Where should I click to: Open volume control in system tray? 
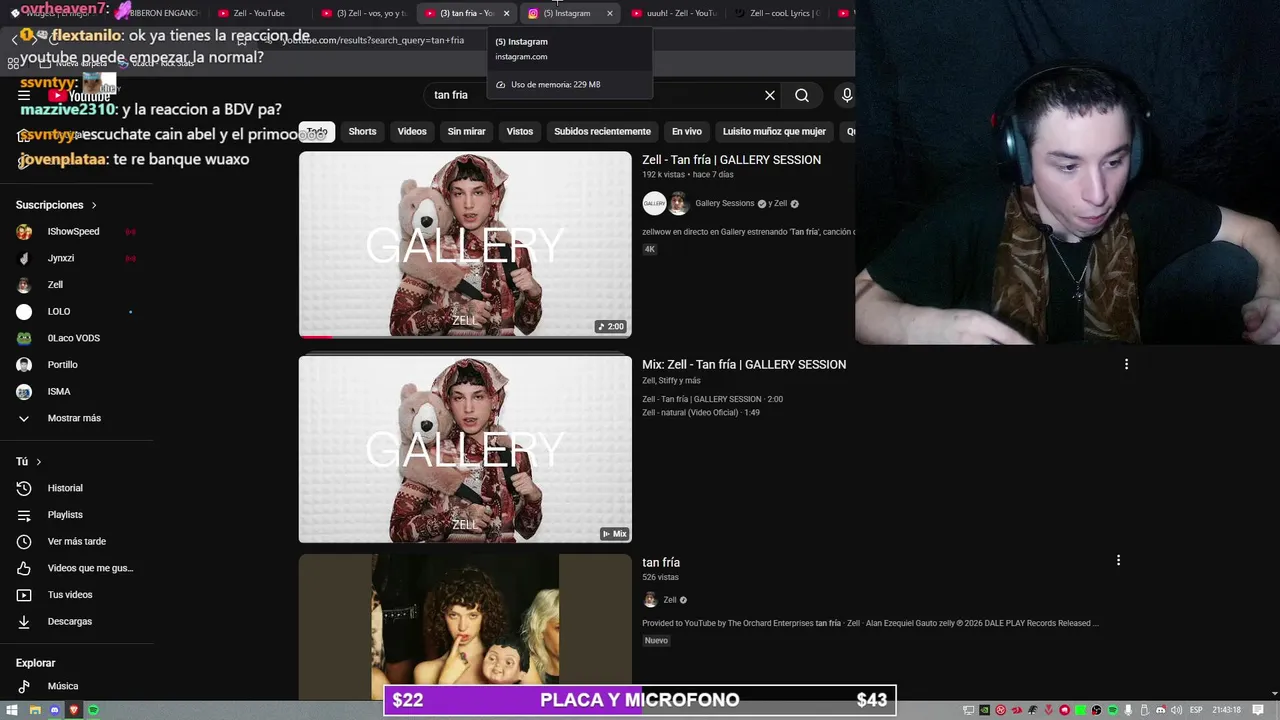tap(1177, 710)
